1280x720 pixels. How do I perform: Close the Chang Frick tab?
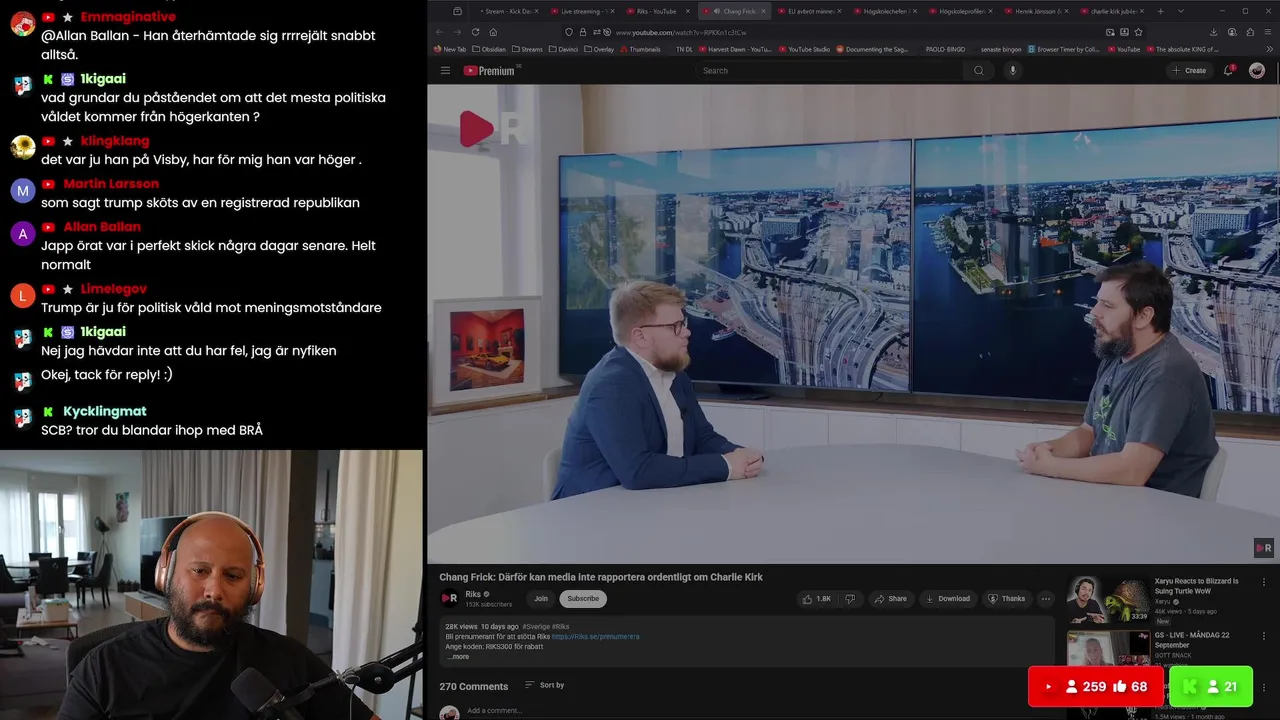(764, 11)
